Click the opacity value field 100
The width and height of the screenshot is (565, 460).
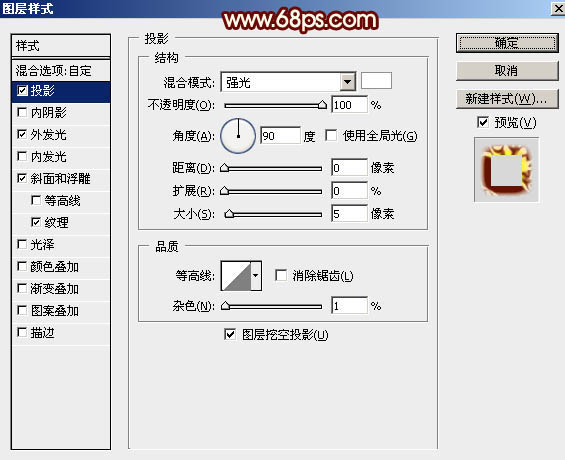(350, 105)
